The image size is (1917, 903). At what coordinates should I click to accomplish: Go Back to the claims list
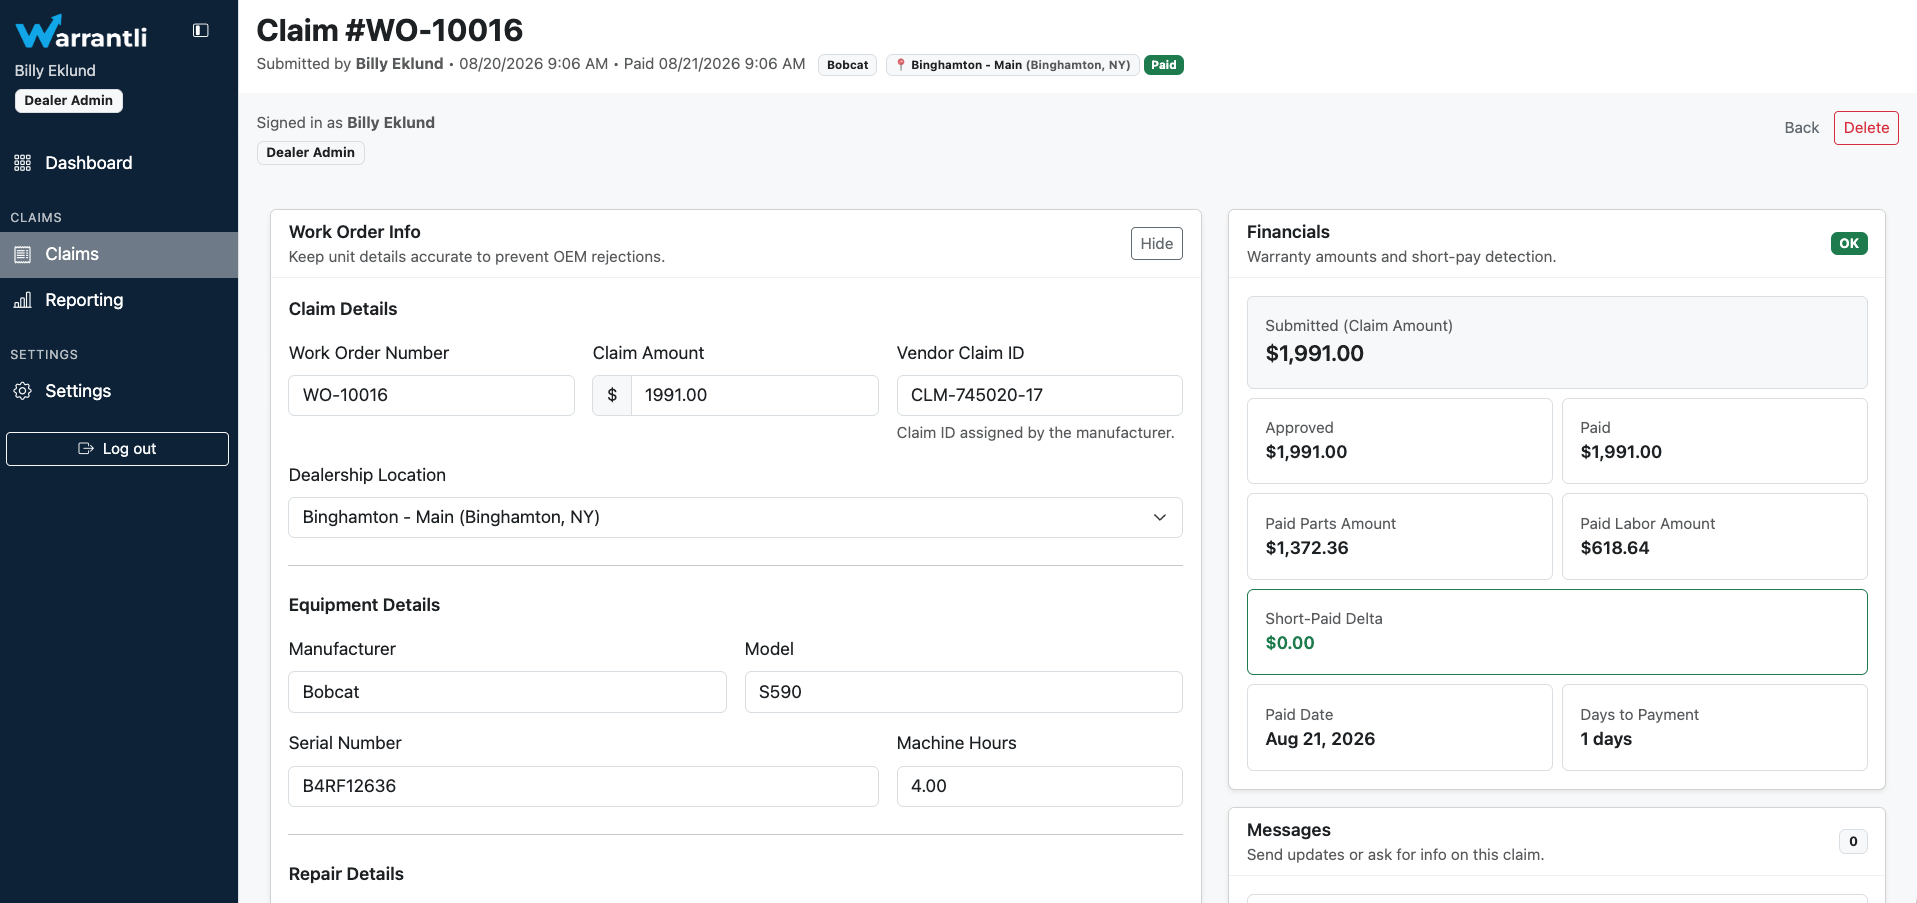[1801, 128]
